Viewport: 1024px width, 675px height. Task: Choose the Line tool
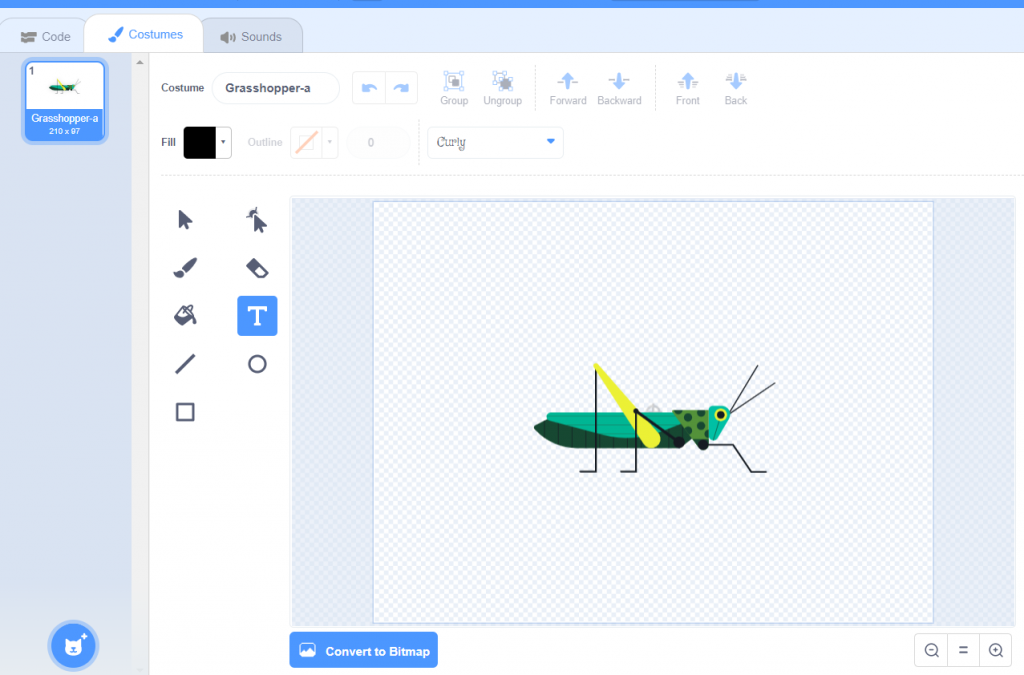coord(185,364)
